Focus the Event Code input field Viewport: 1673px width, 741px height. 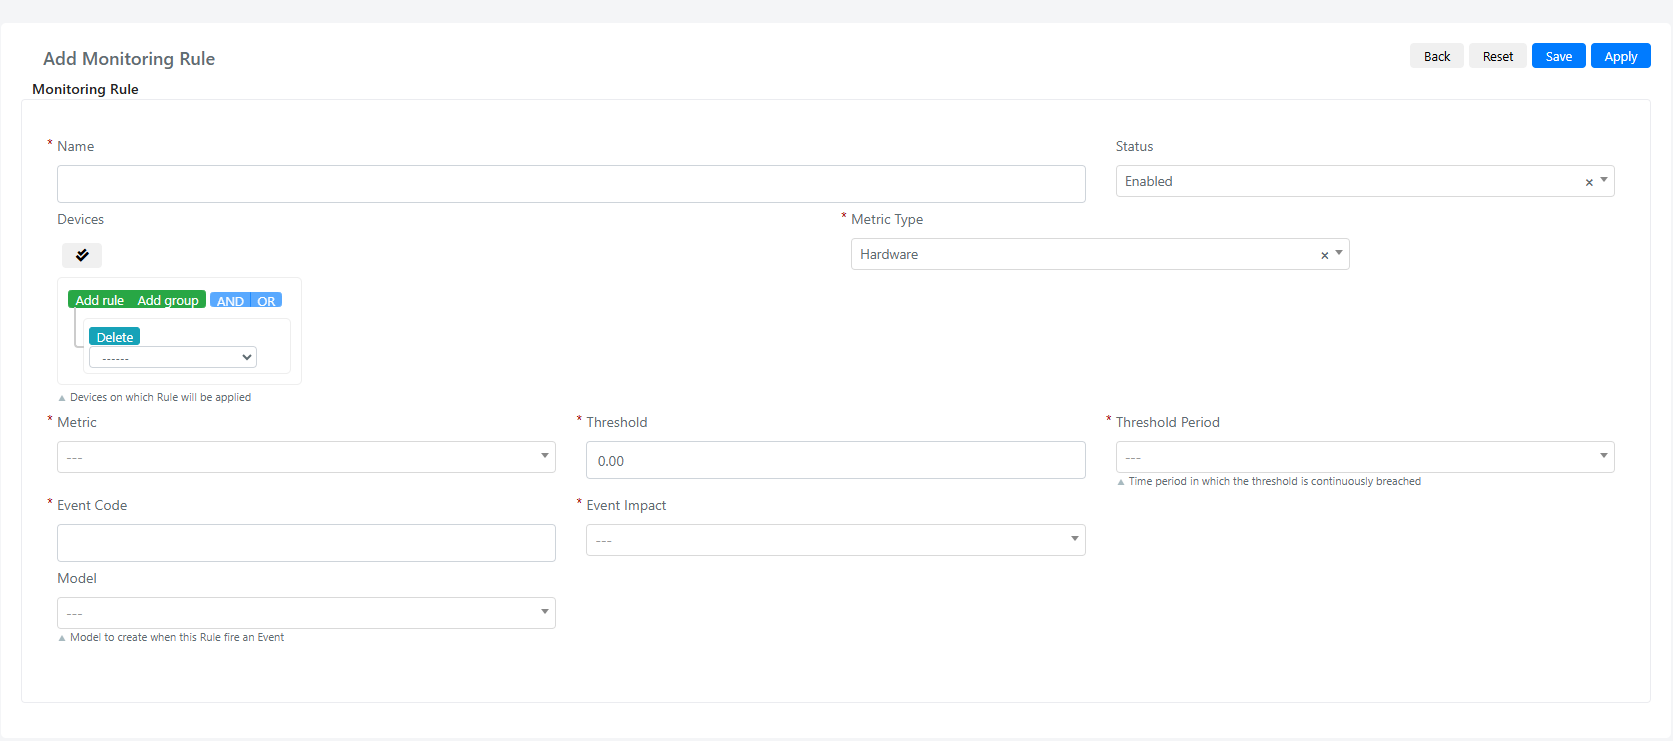tap(306, 543)
